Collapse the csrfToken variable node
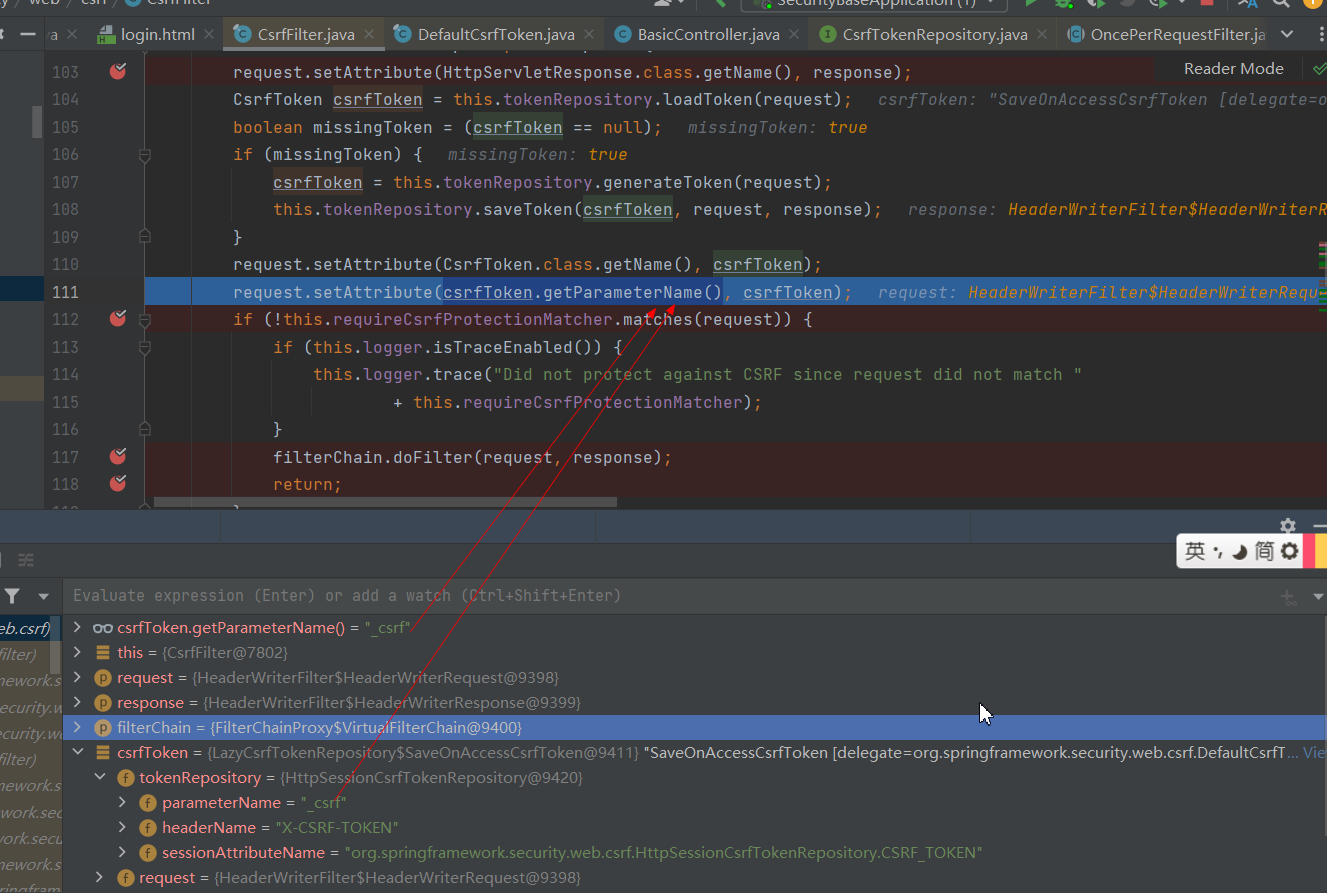1327x893 pixels. click(x=78, y=752)
